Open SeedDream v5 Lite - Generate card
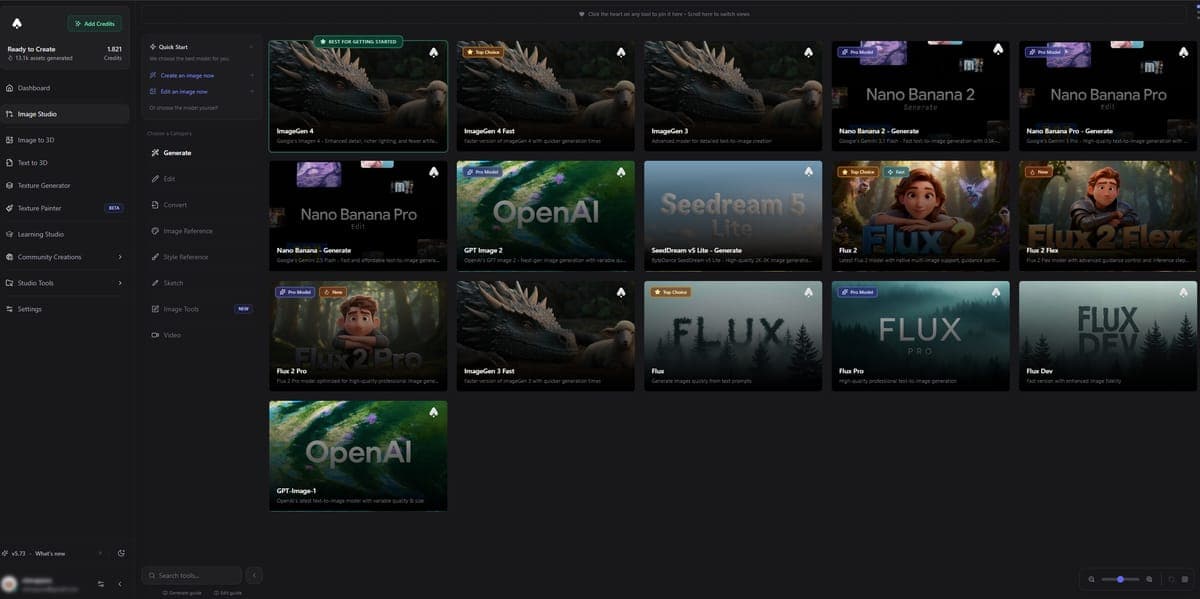The width and height of the screenshot is (1200, 599). click(733, 216)
